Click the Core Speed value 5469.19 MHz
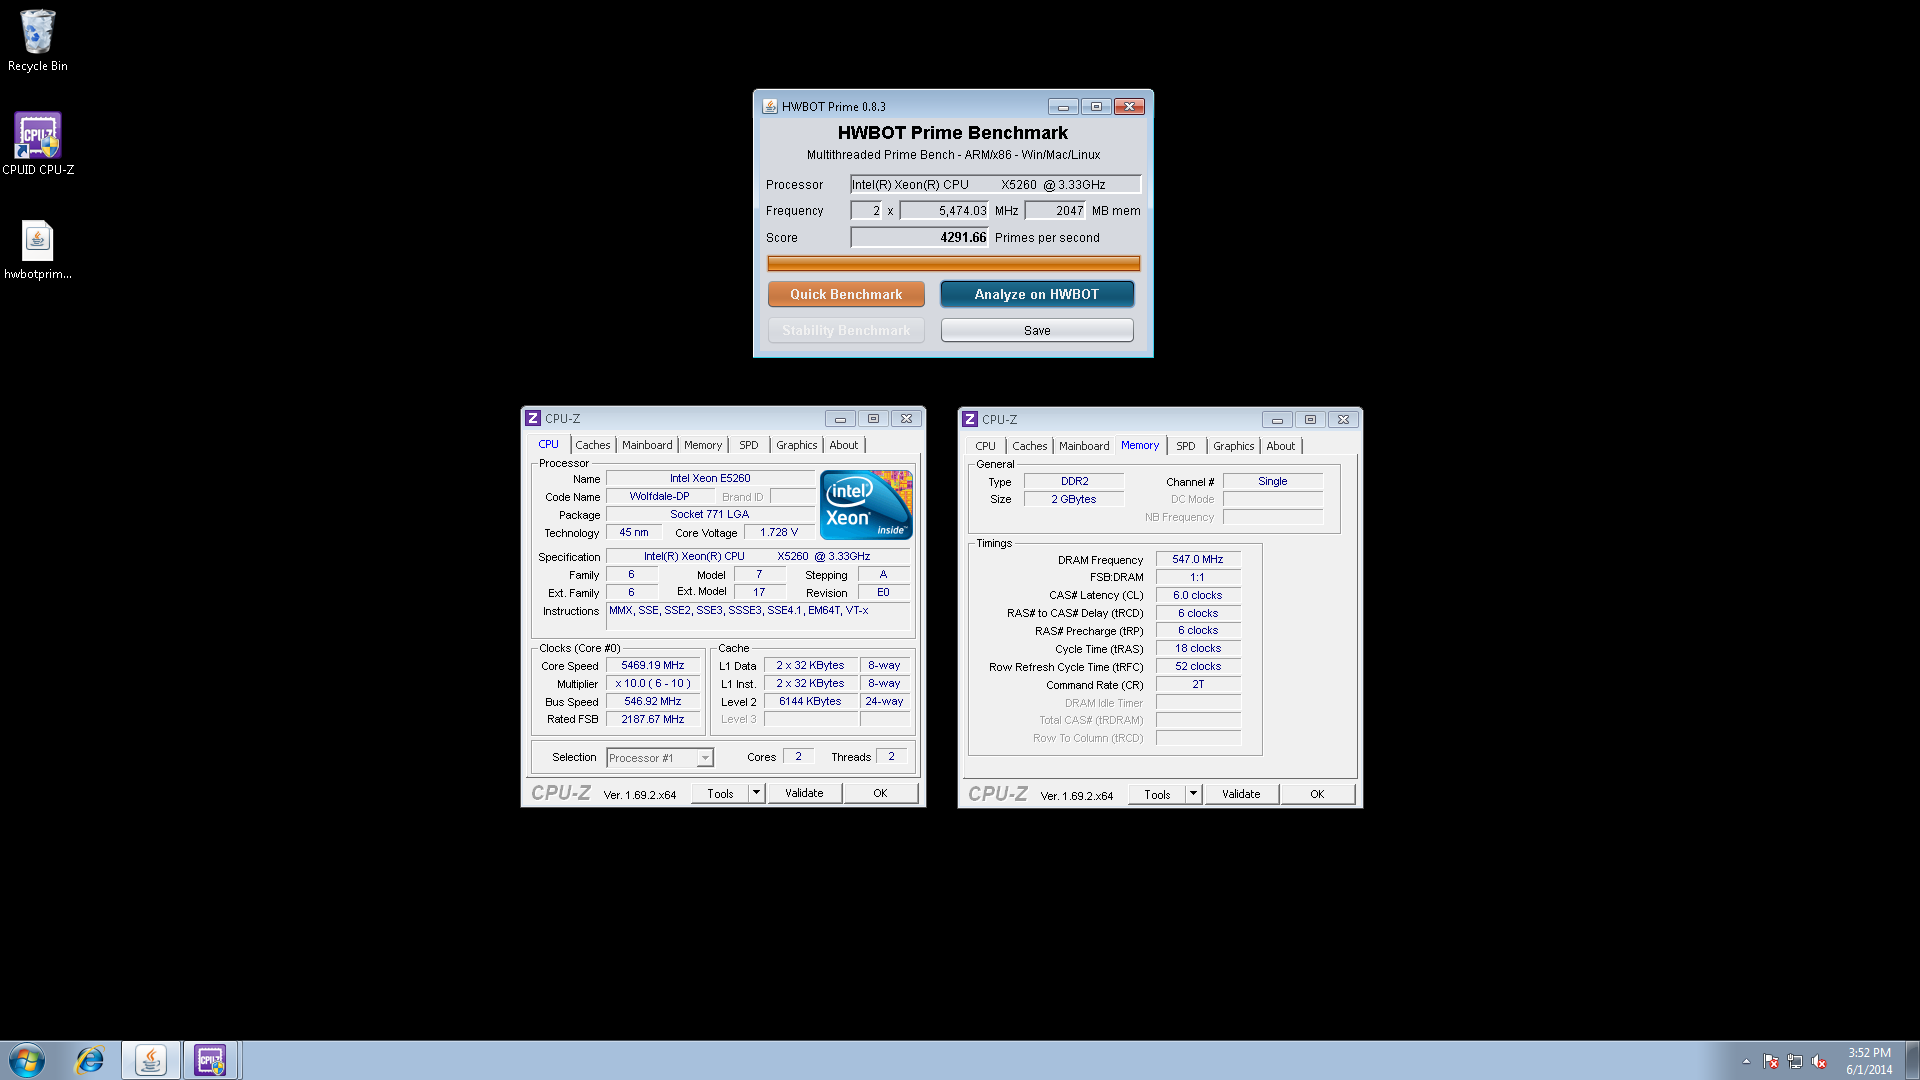This screenshot has height=1080, width=1920. point(653,665)
